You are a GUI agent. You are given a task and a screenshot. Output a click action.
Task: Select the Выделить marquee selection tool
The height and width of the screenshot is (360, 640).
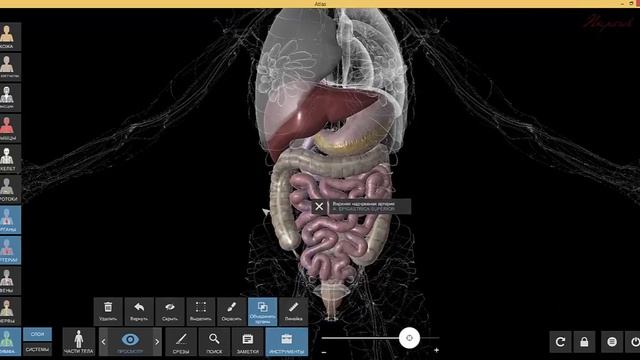point(201,311)
